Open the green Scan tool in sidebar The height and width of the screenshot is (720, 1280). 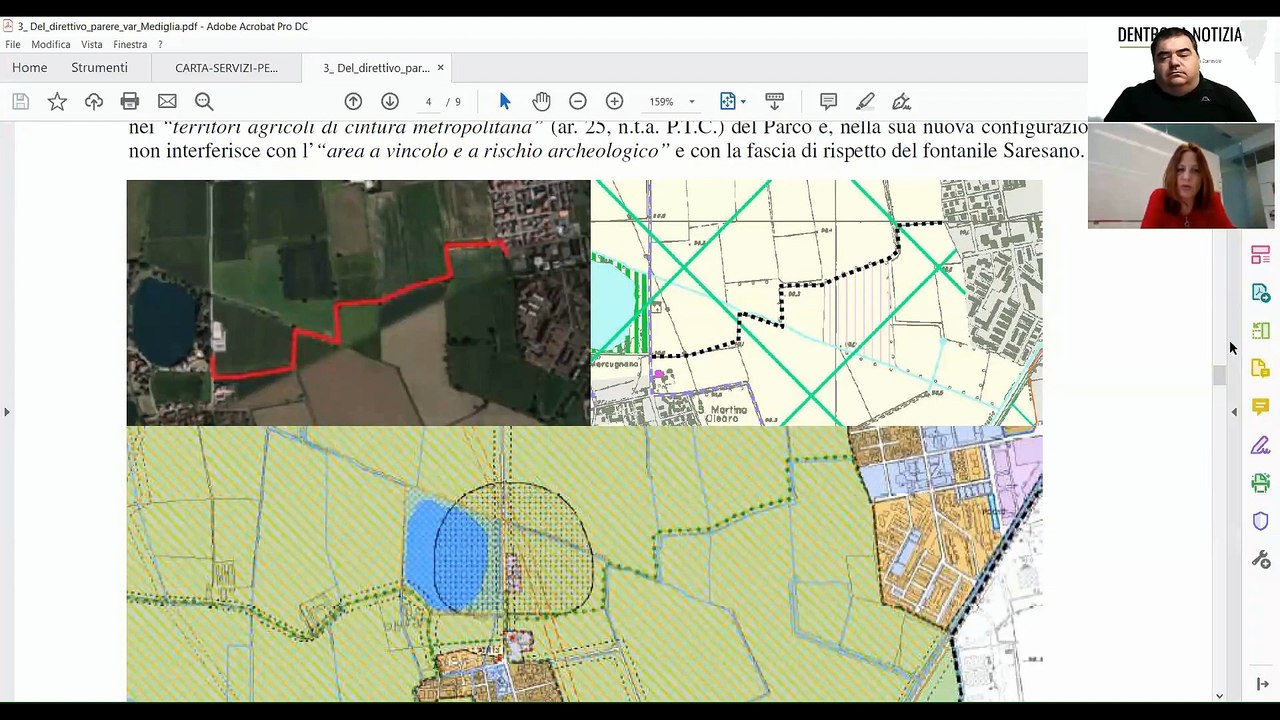(1260, 483)
